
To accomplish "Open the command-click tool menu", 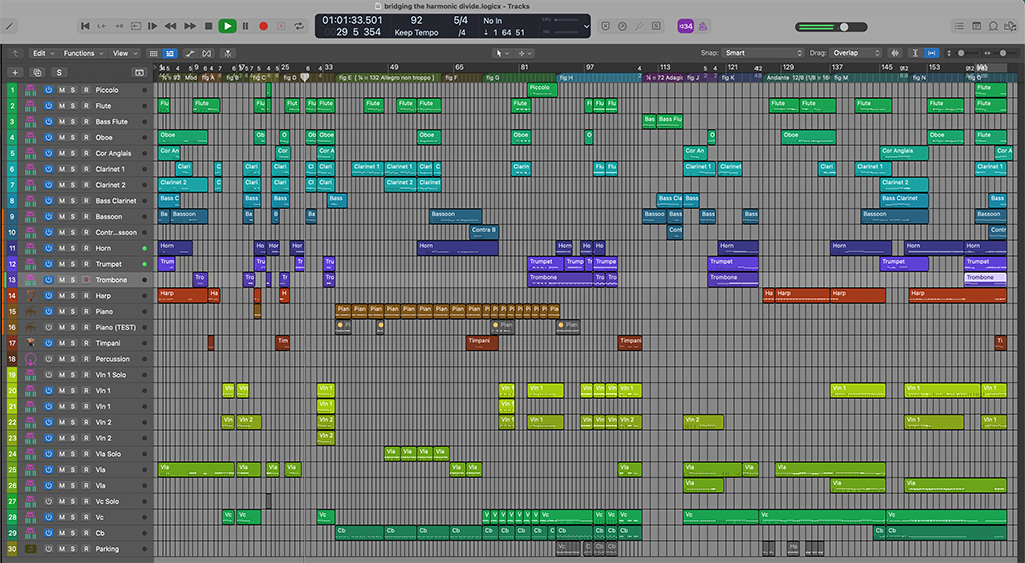I will pyautogui.click(x=525, y=53).
